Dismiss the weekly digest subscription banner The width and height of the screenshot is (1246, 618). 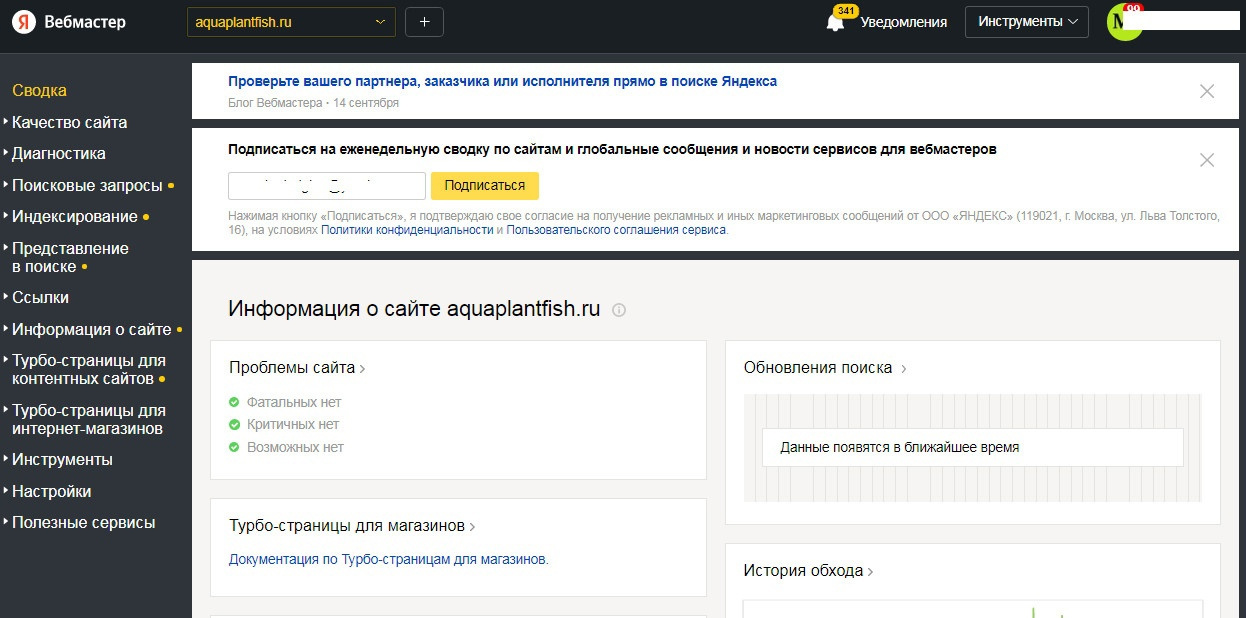pos(1207,160)
